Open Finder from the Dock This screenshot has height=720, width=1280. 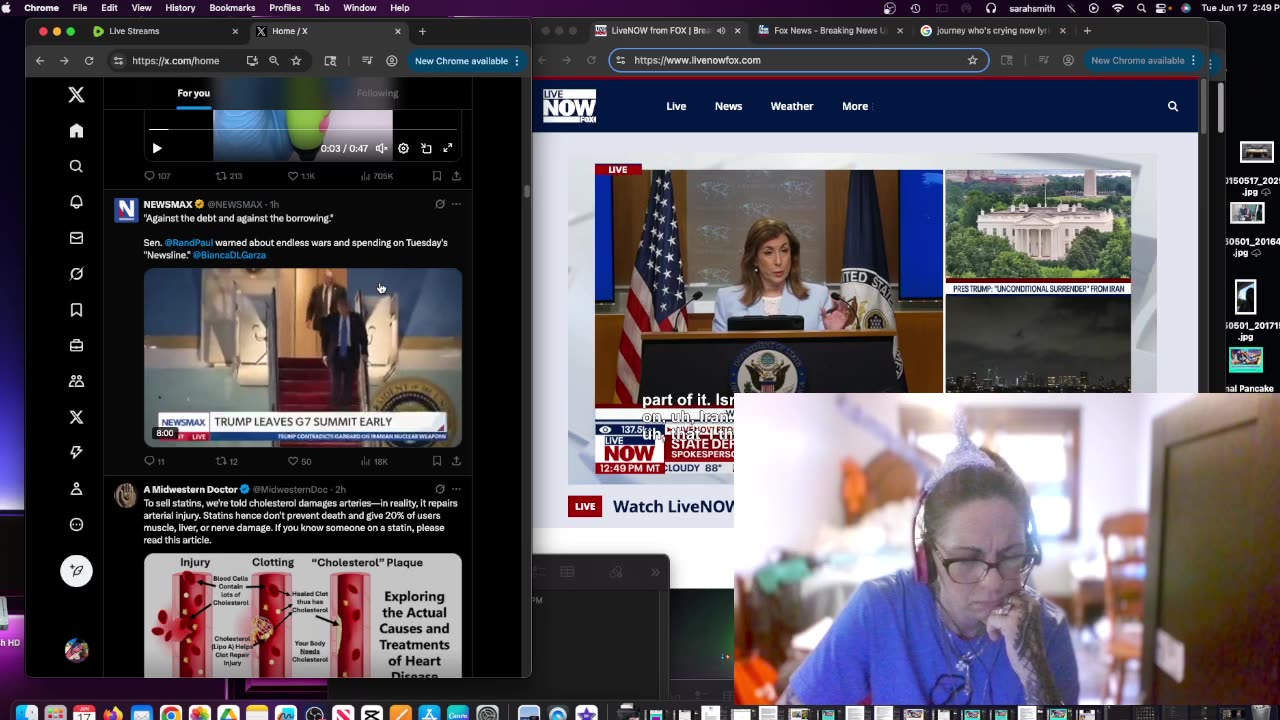click(x=26, y=714)
